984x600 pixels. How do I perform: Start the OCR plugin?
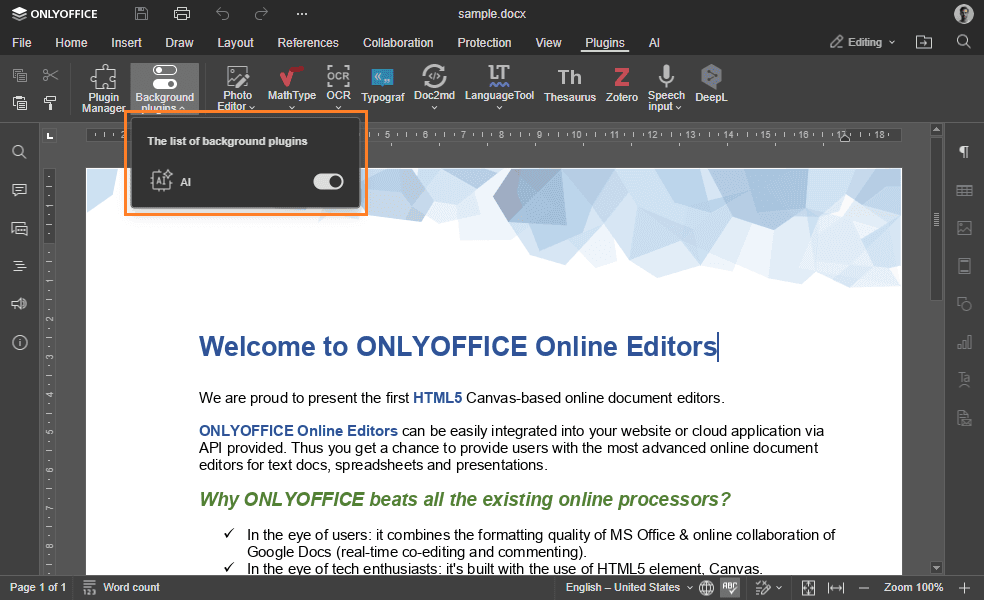[x=338, y=88]
